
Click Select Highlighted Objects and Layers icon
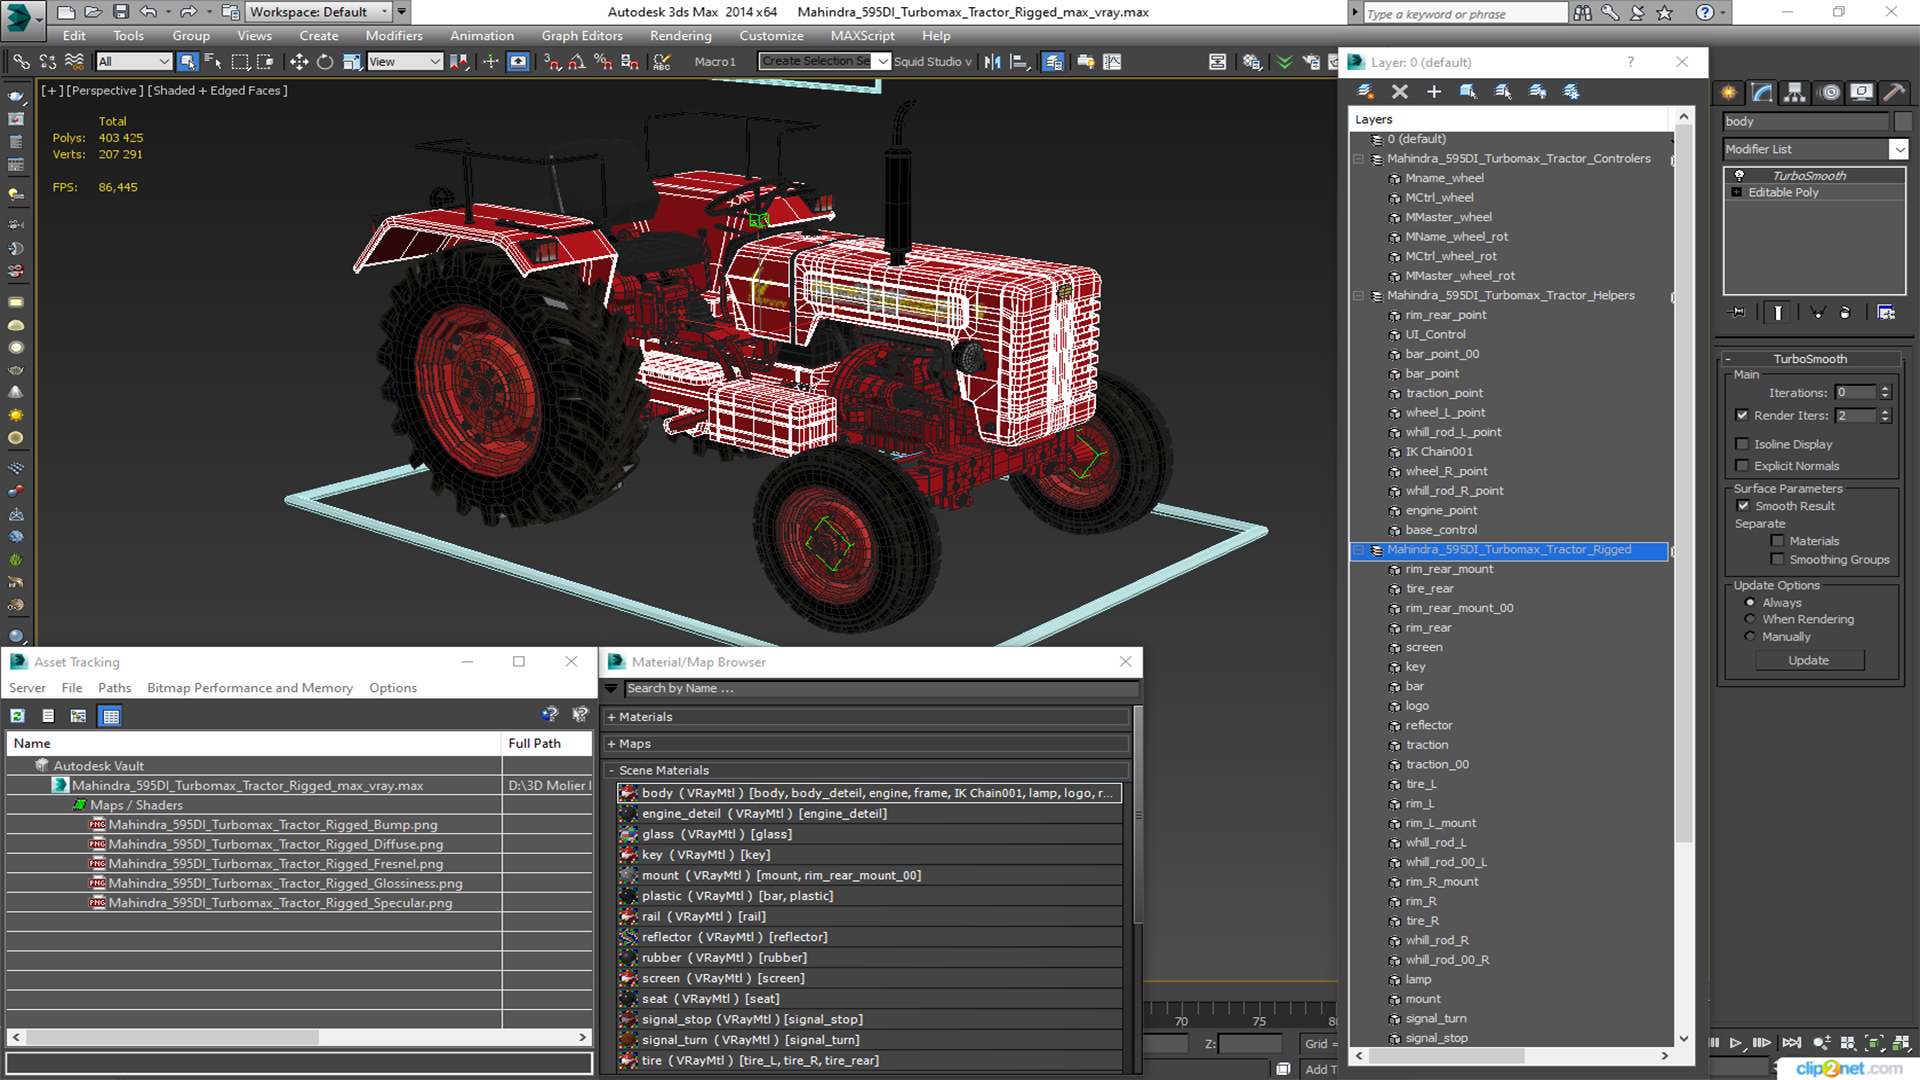pos(1468,91)
